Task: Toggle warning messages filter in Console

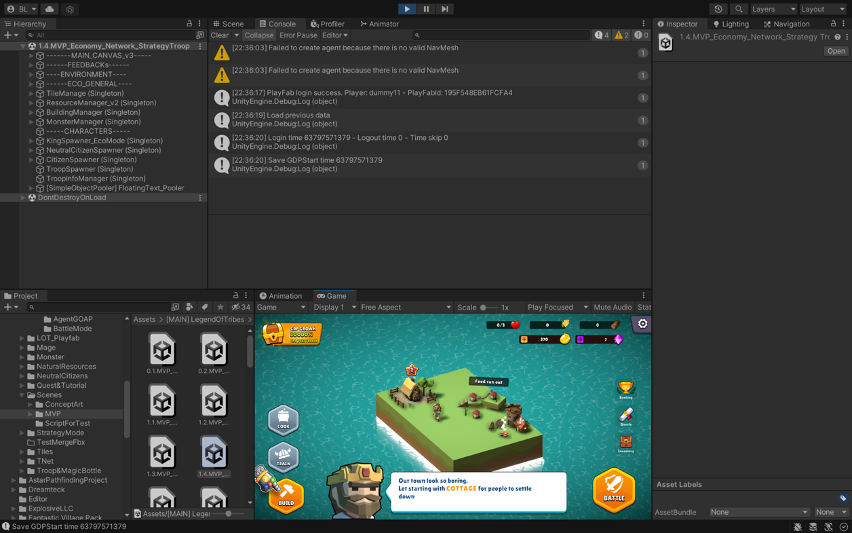Action: click(621, 35)
